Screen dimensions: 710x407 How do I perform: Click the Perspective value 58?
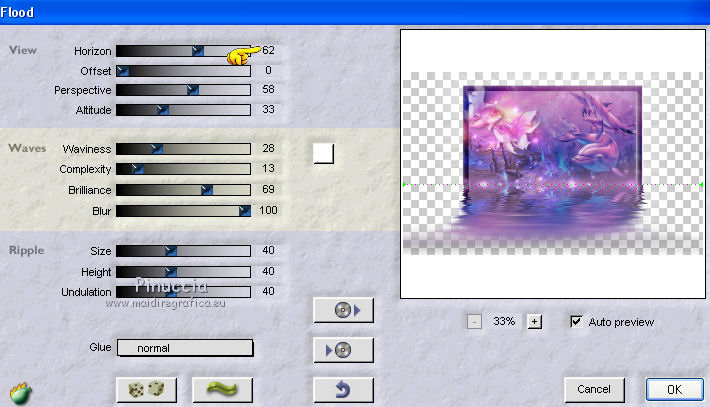(268, 89)
